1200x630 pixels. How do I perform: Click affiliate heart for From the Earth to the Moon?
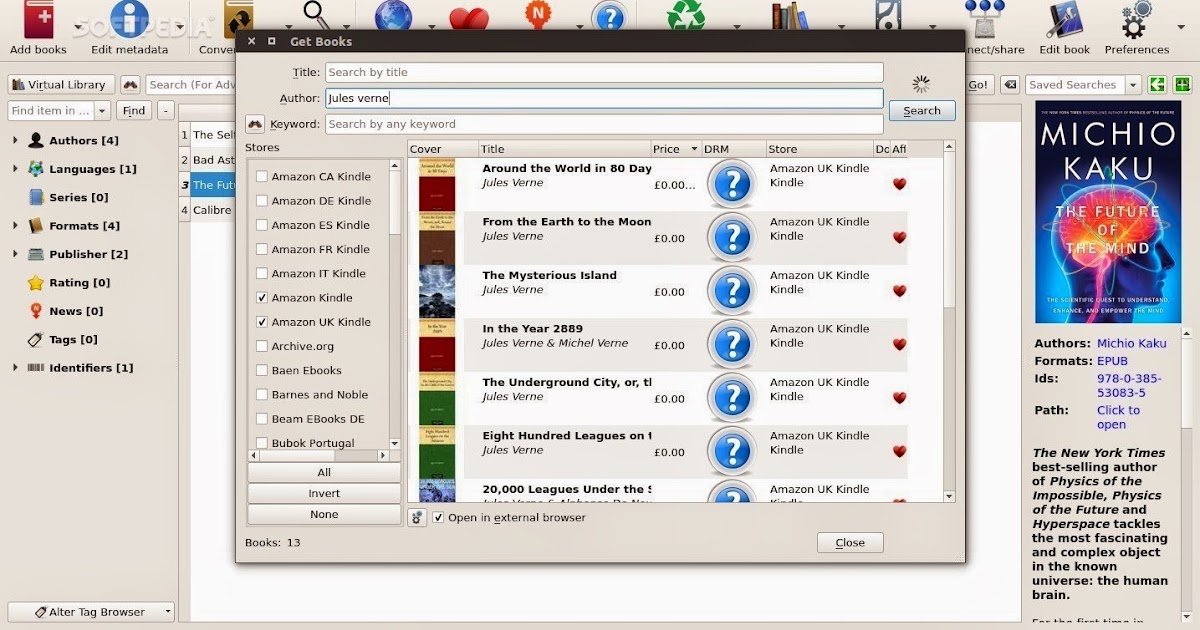tap(899, 238)
